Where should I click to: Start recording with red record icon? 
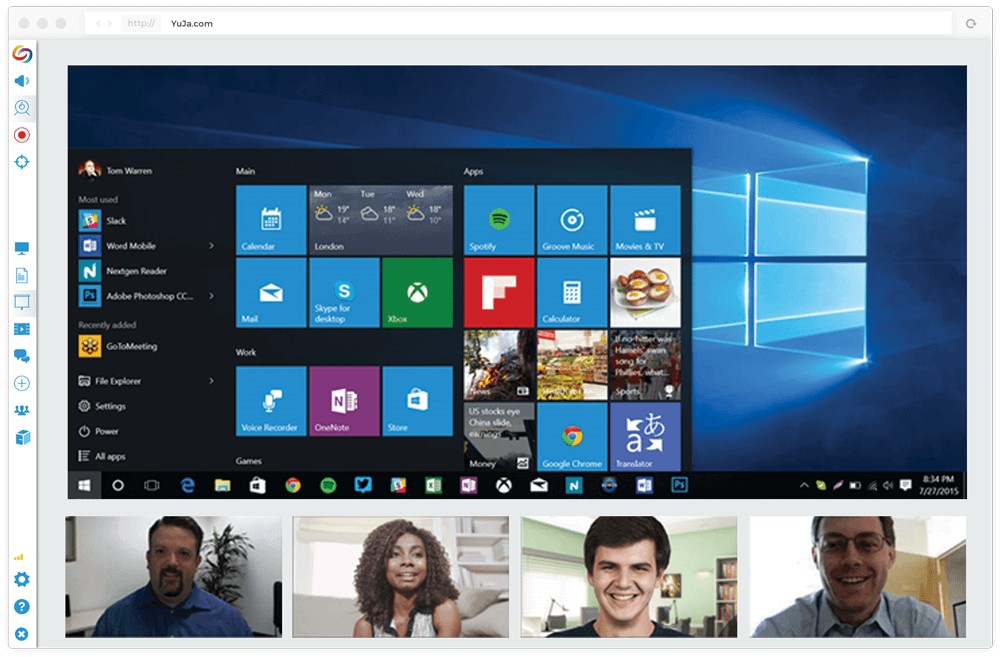pyautogui.click(x=22, y=135)
